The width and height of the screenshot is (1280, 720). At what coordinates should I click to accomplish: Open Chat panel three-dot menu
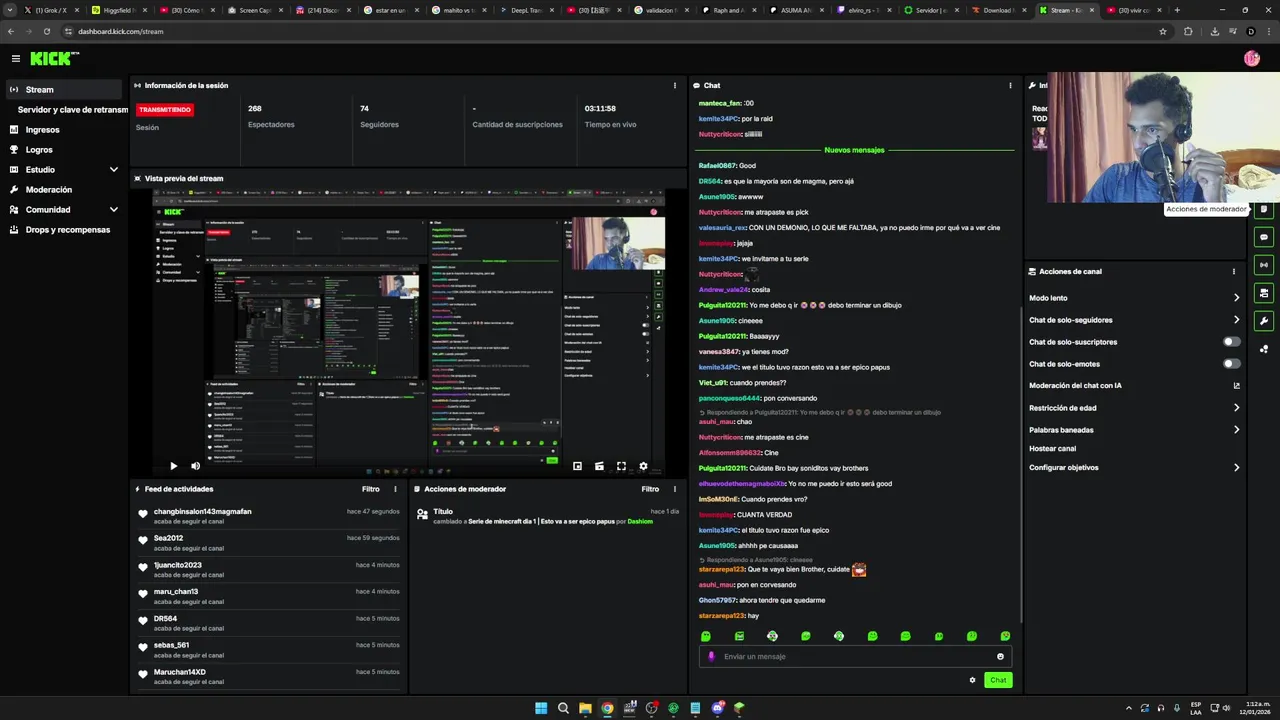pyautogui.click(x=1010, y=86)
